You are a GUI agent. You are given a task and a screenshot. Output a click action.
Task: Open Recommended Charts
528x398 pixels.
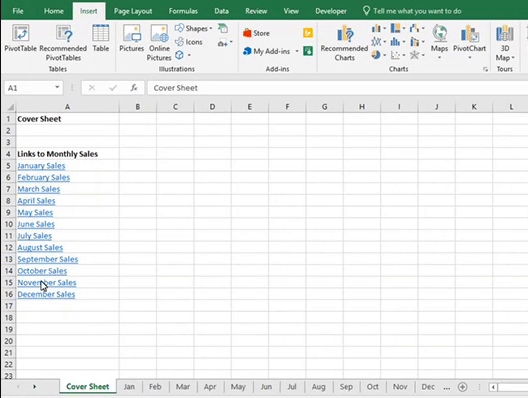(x=344, y=43)
